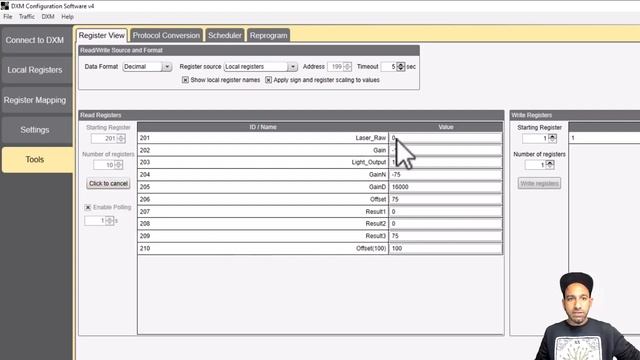The image size is (640, 360).
Task: Select the 201 Laser_Raw register row
Action: (320, 138)
